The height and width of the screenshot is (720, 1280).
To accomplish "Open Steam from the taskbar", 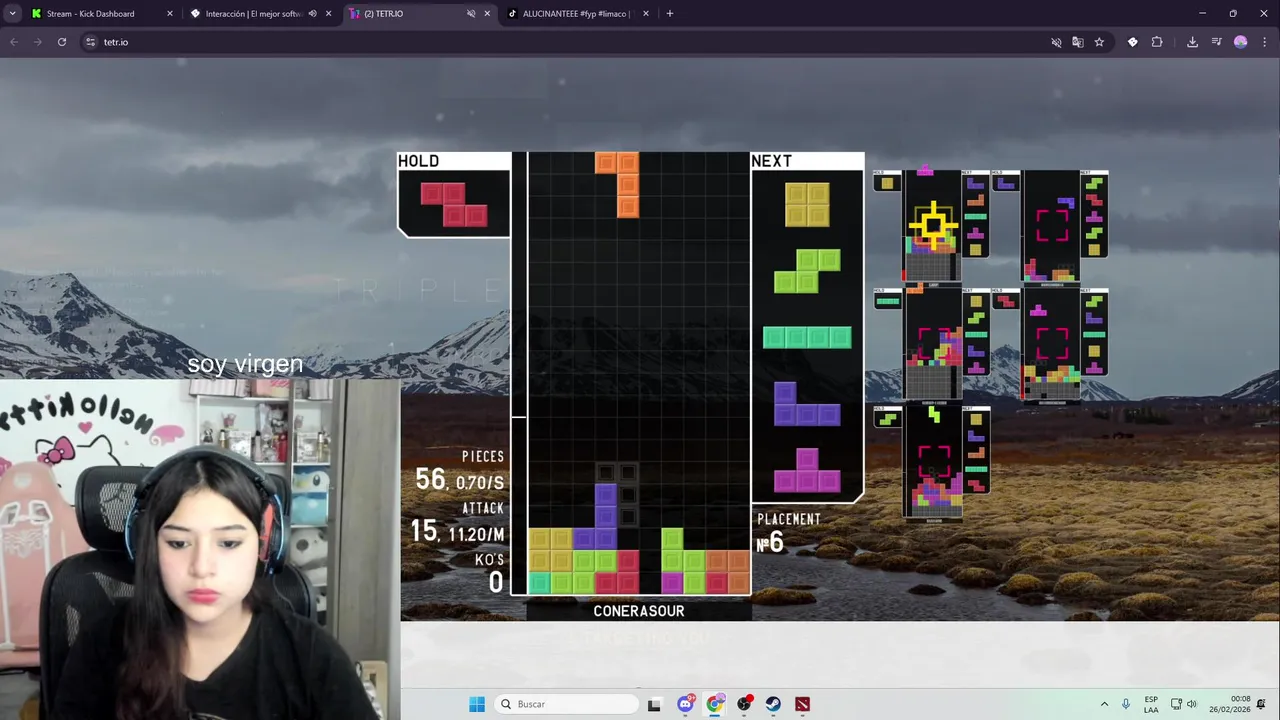I will pos(773,704).
